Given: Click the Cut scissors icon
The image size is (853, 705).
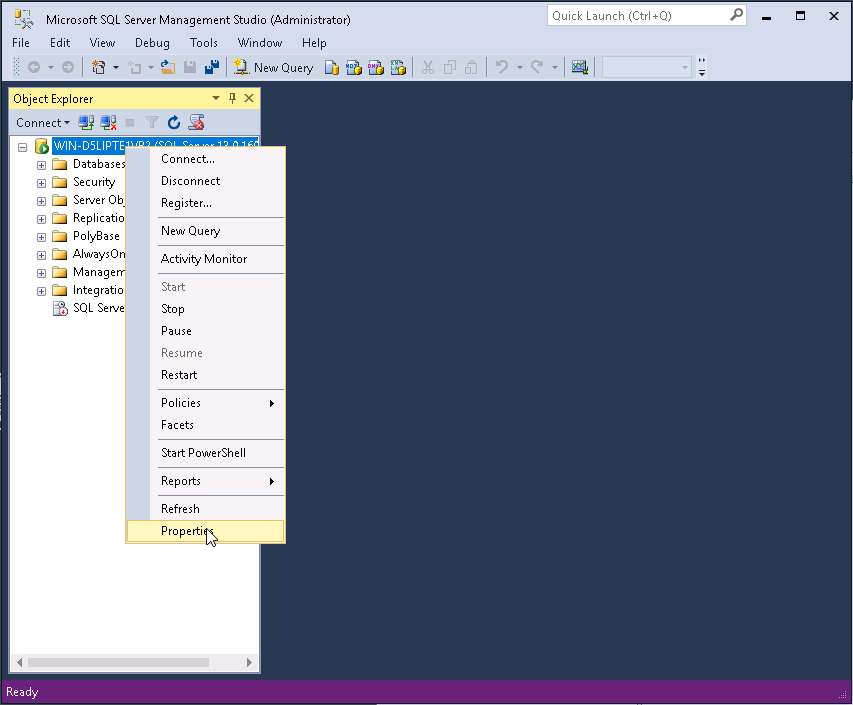Looking at the screenshot, I should pyautogui.click(x=428, y=67).
